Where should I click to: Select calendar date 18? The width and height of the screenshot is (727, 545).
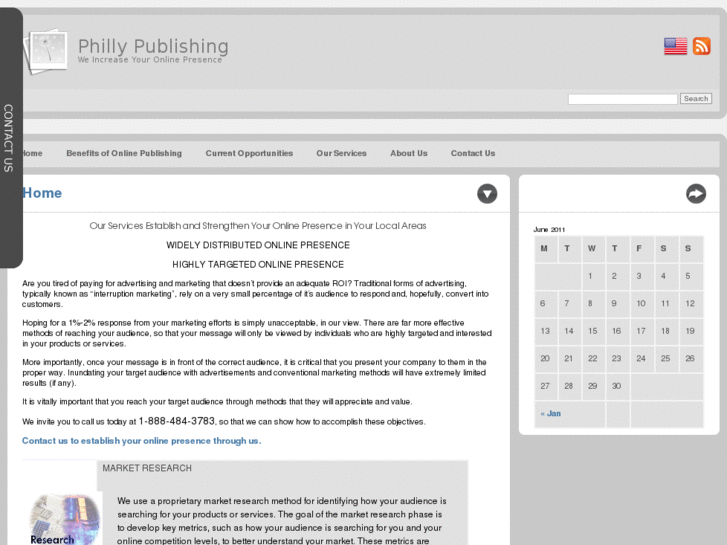[665, 331]
